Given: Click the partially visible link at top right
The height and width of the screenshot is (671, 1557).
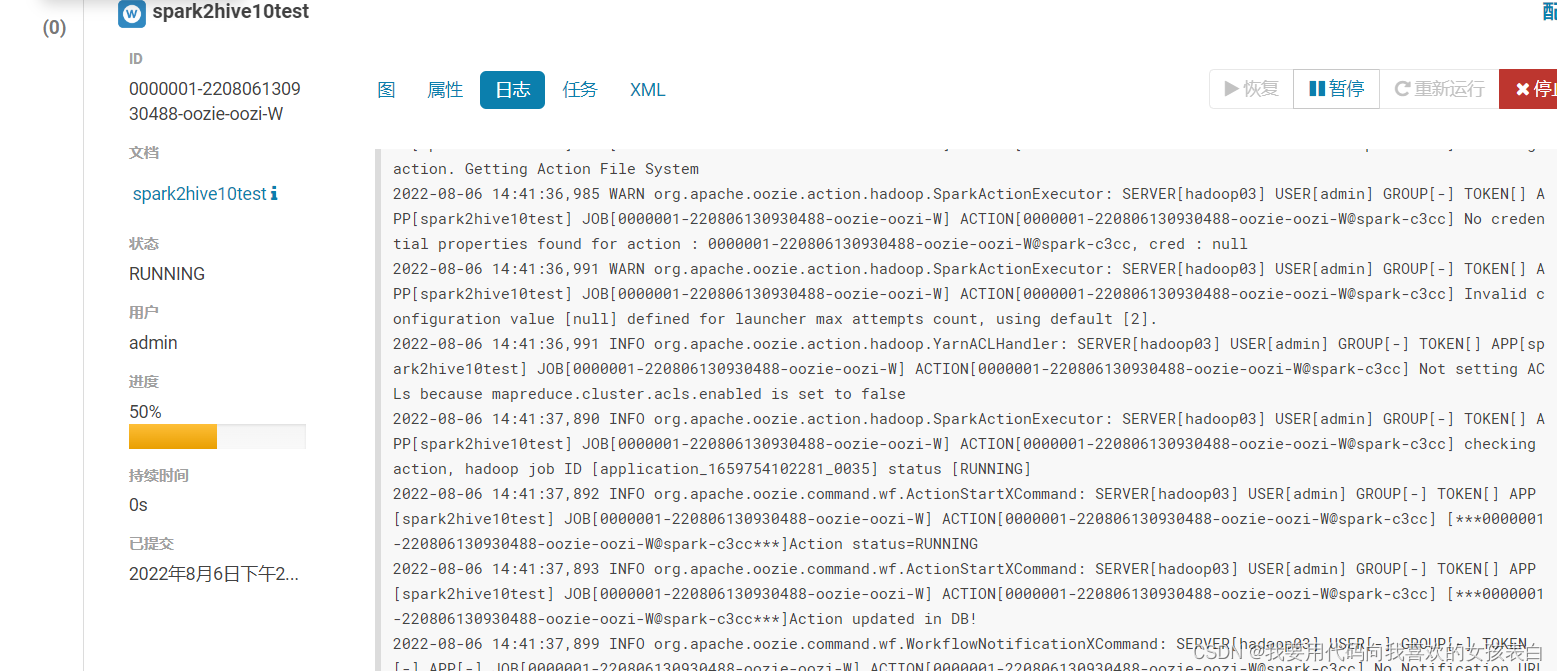Looking at the screenshot, I should (1549, 12).
